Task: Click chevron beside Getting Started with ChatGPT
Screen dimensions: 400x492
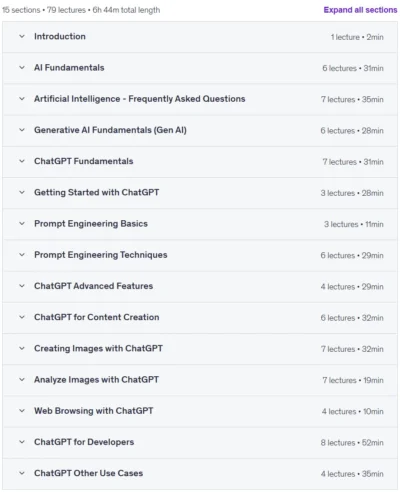Action: (22, 192)
